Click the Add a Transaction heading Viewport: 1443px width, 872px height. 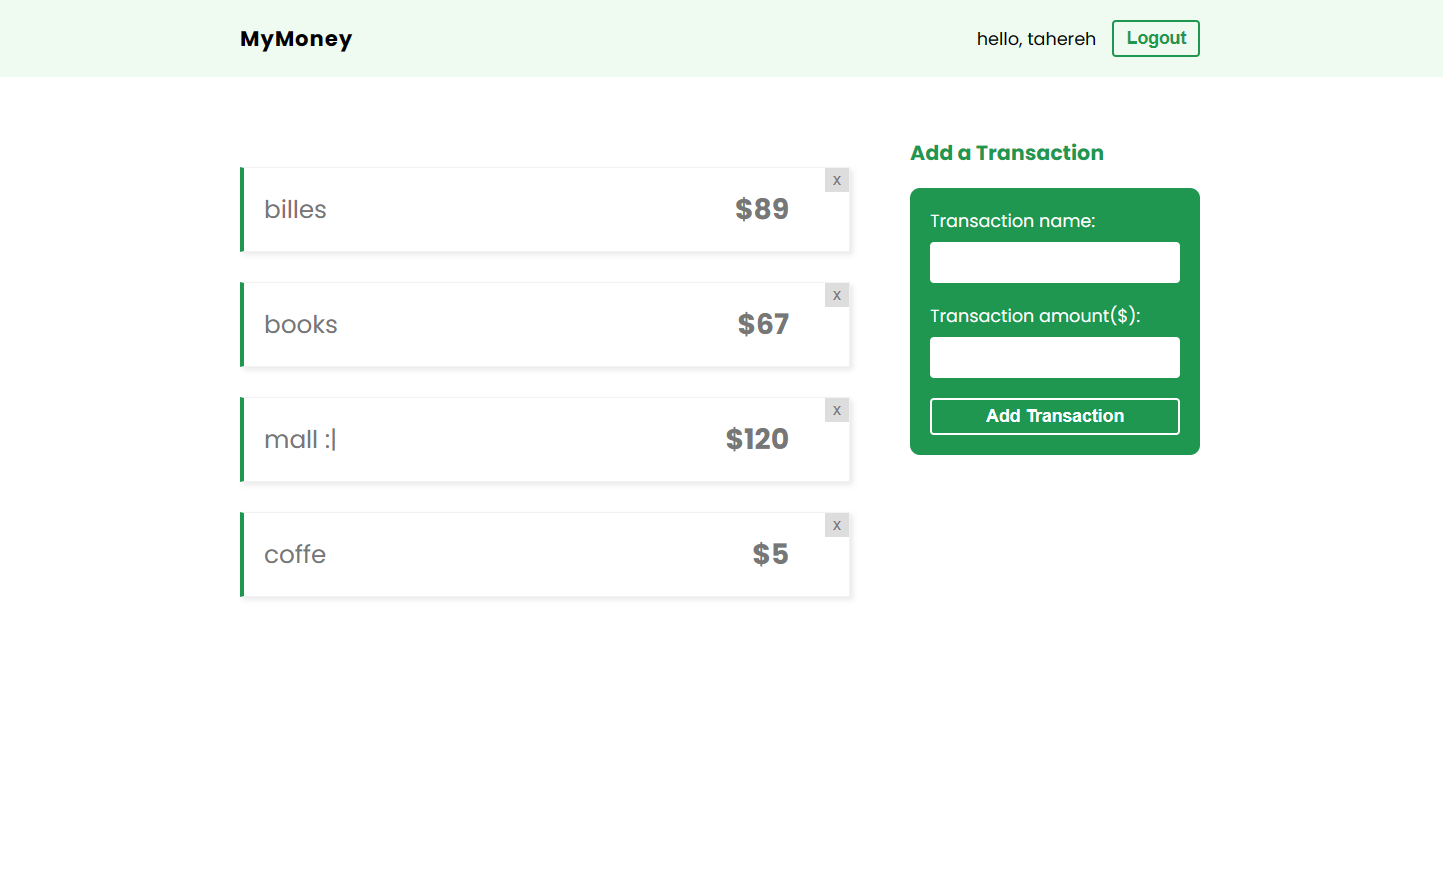pyautogui.click(x=1007, y=153)
